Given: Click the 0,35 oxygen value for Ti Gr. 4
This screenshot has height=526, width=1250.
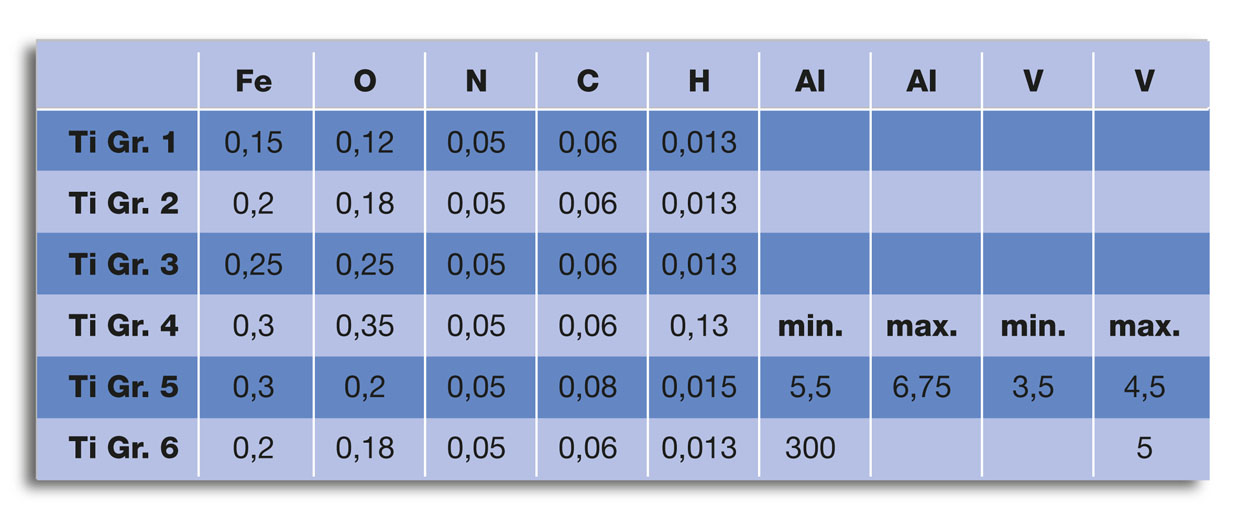Looking at the screenshot, I should (x=365, y=325).
